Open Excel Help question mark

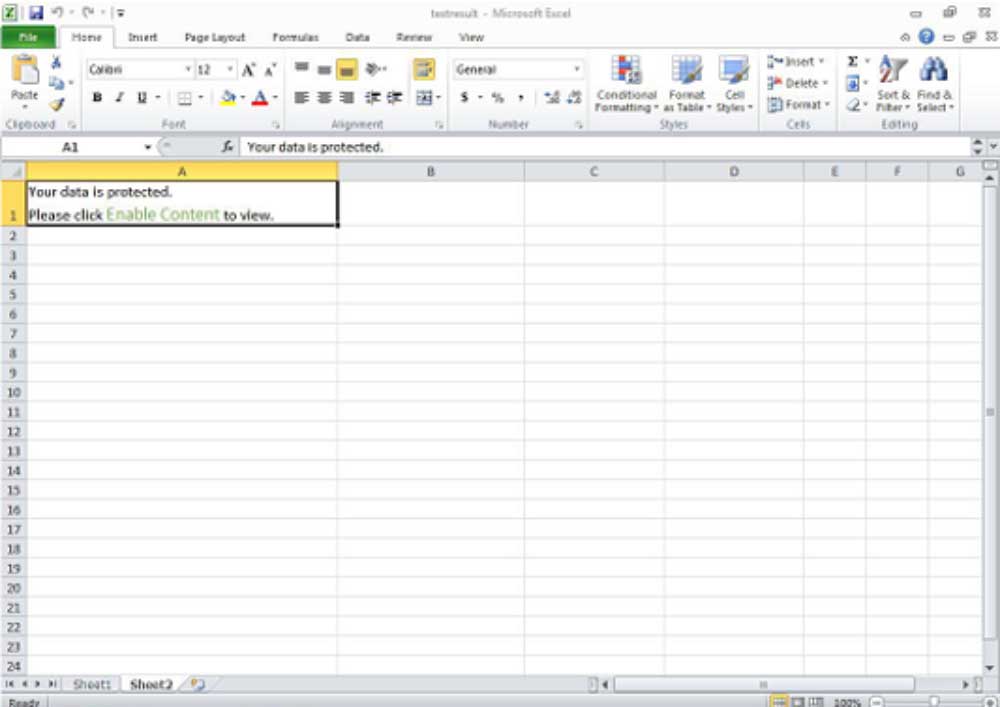[x=927, y=37]
